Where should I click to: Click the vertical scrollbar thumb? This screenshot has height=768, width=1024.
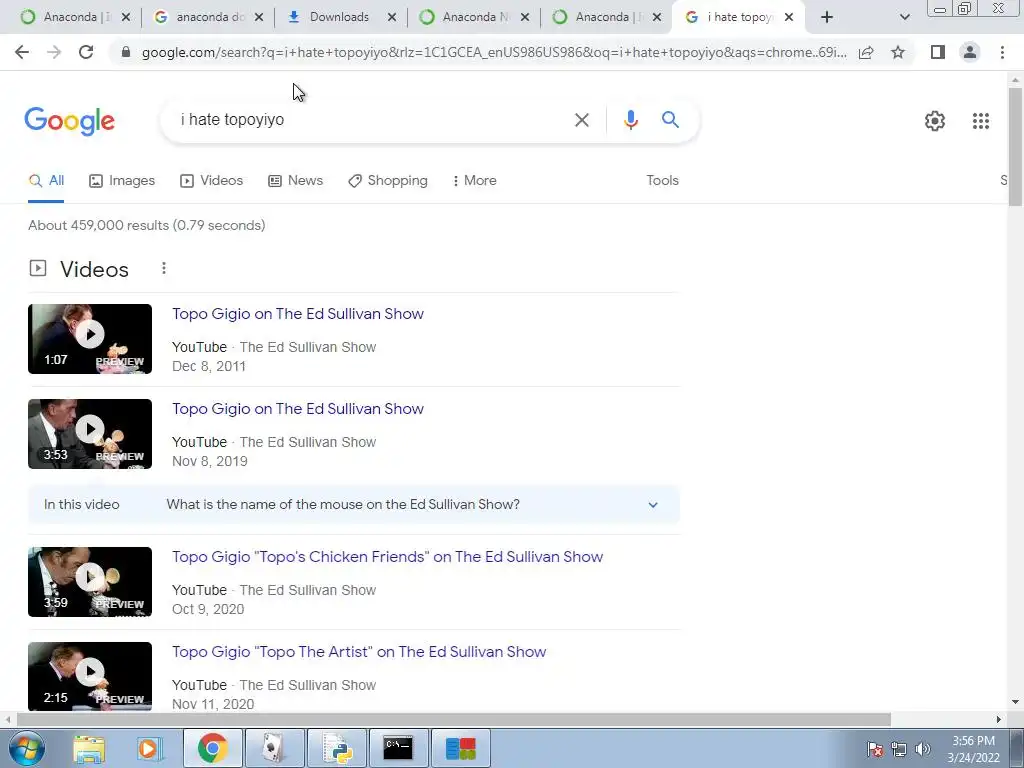click(1015, 147)
